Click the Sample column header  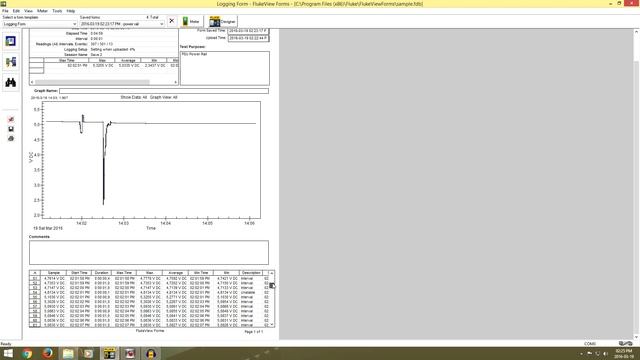point(54,273)
